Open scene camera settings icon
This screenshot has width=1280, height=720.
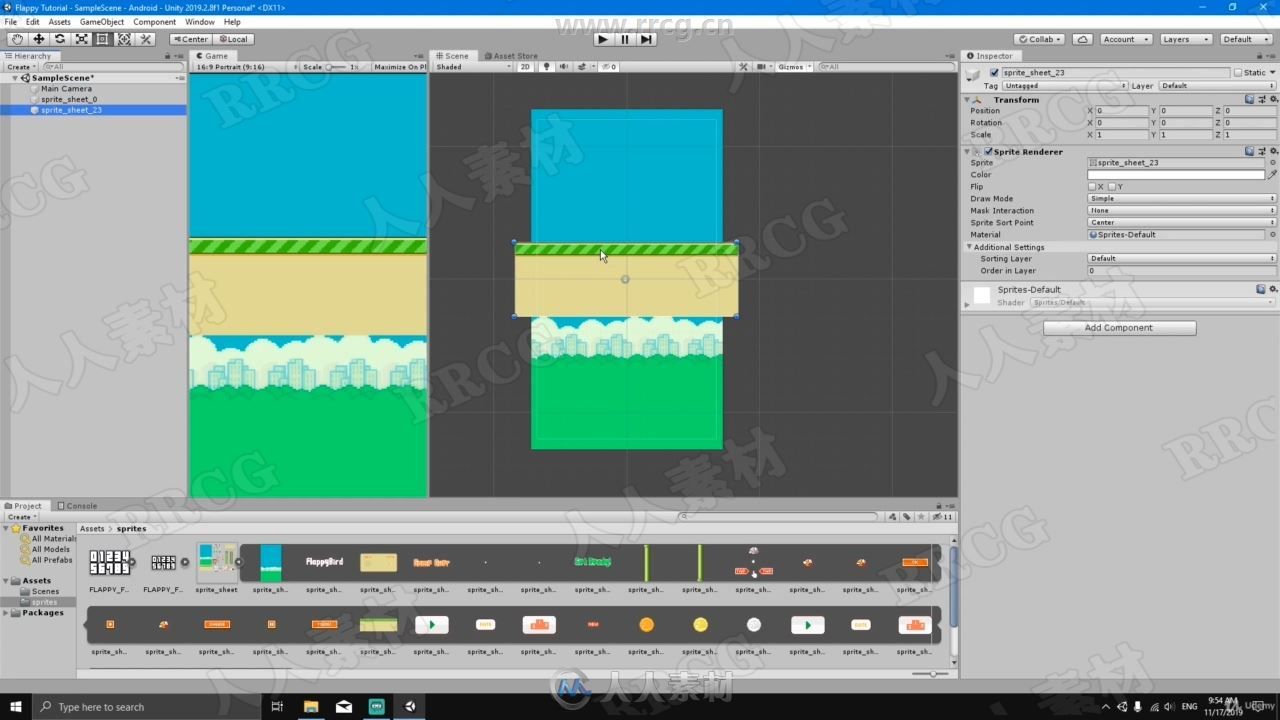tap(764, 67)
